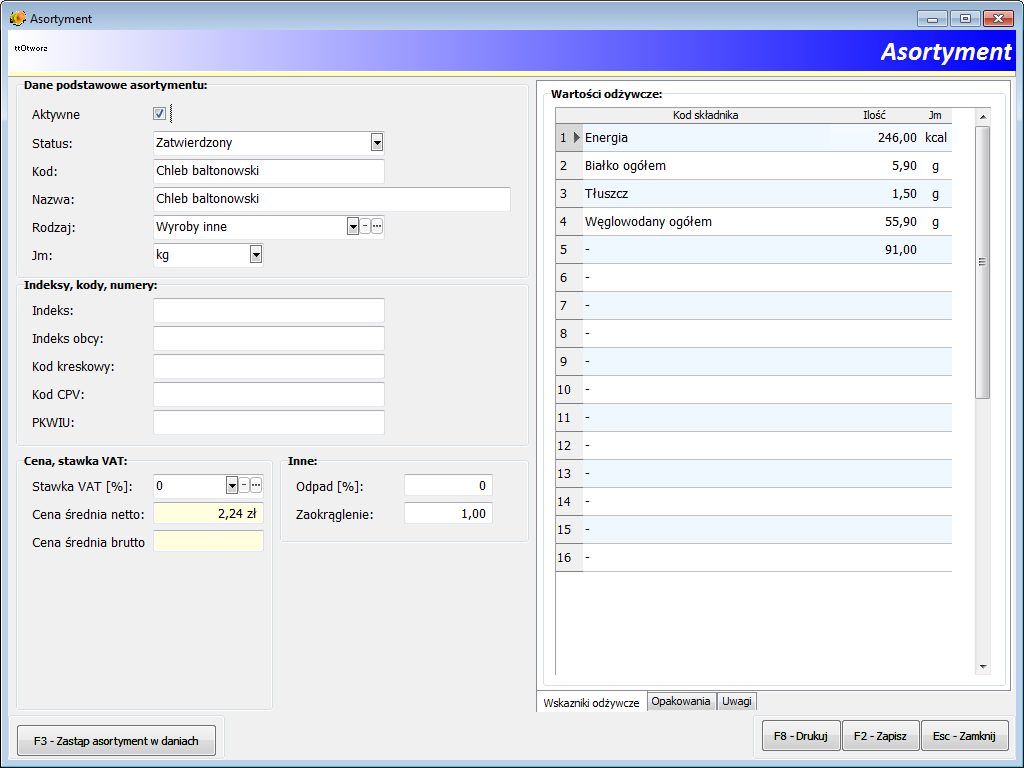Image resolution: width=1024 pixels, height=768 pixels.
Task: Click the Zaokrąglenie field
Action: tap(448, 514)
